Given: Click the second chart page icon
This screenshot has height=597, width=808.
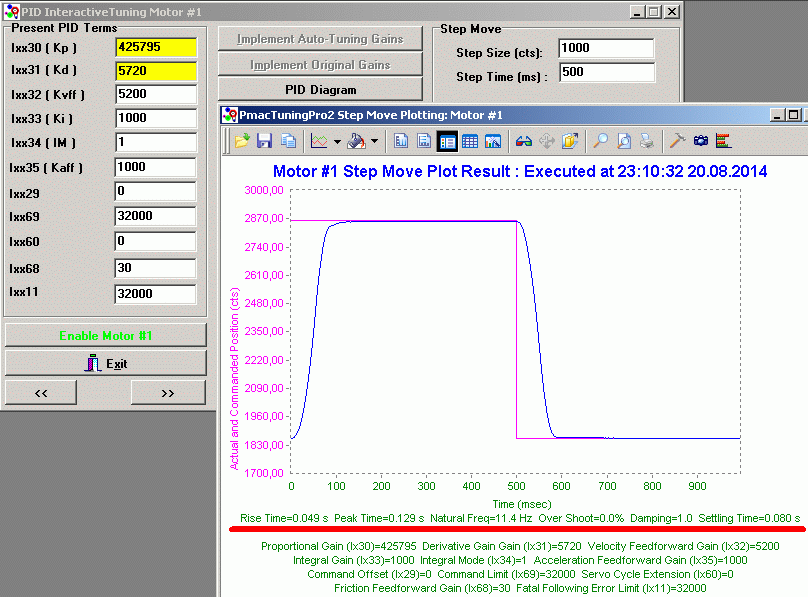Looking at the screenshot, I should point(424,141).
